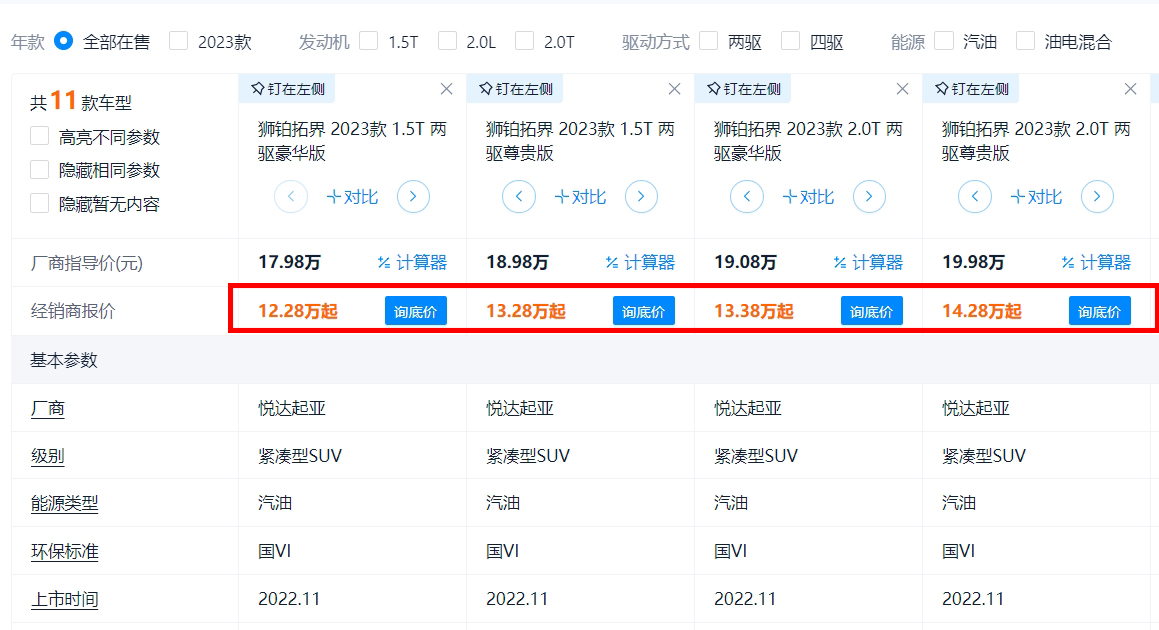Remove the 1.5T 两驱尊贵版 column
The width and height of the screenshot is (1159, 630).
point(674,89)
